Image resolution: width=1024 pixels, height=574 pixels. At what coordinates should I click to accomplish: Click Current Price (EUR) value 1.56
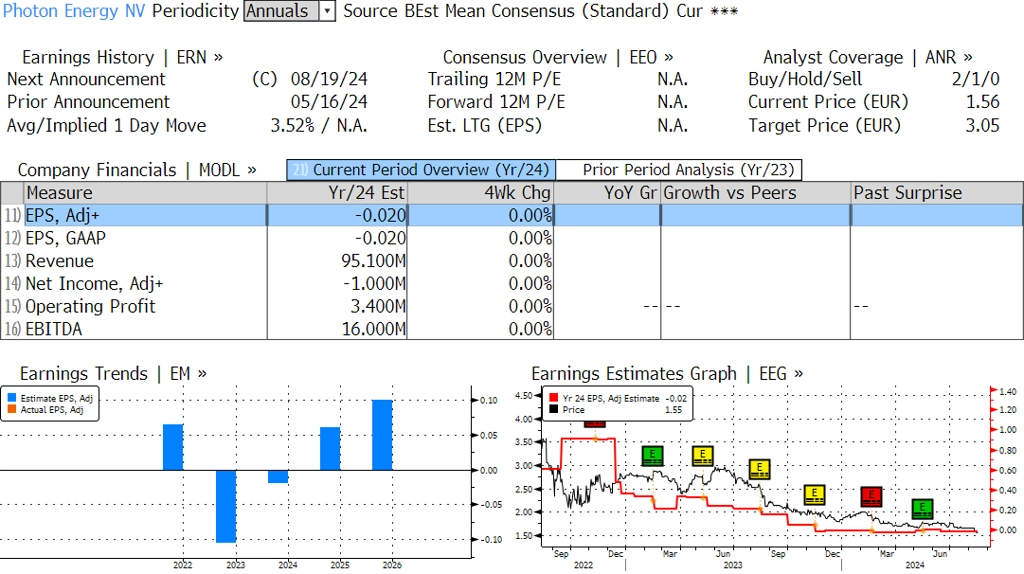coord(983,102)
